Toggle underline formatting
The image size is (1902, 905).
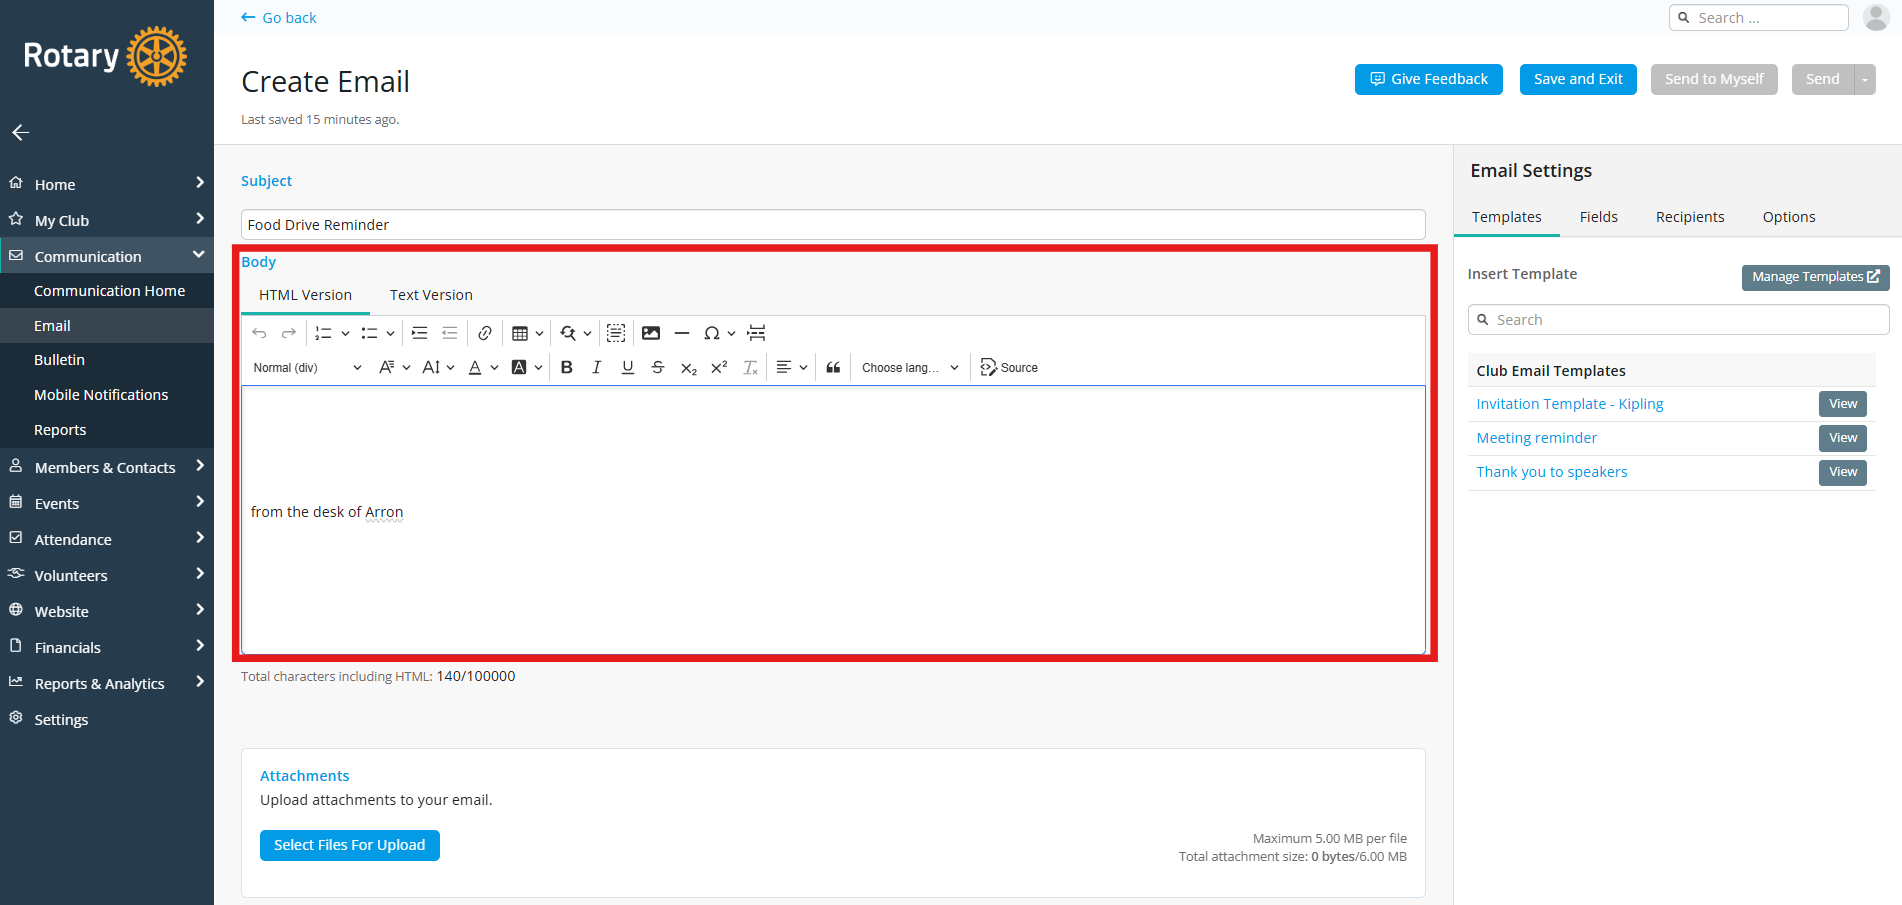(627, 367)
